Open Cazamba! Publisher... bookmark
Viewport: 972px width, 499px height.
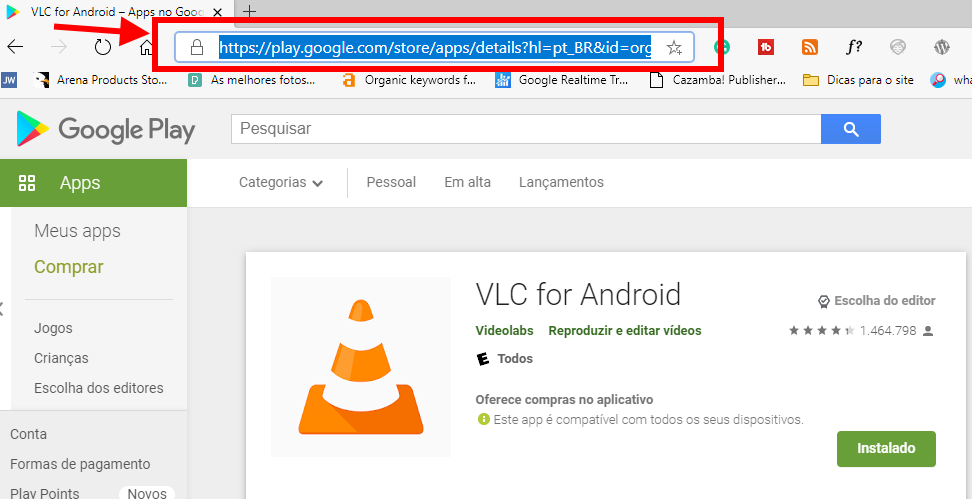click(717, 80)
